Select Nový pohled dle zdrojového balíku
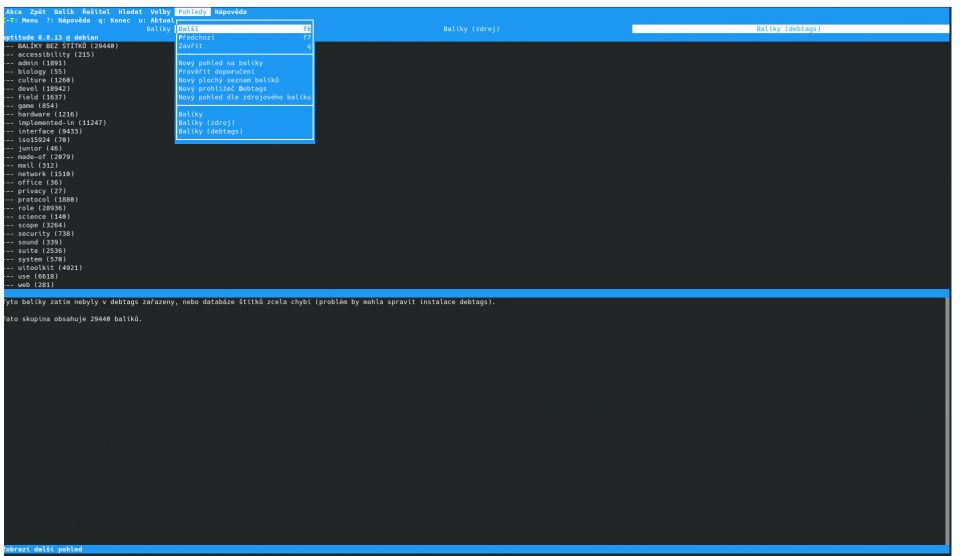This screenshot has width=960, height=556. (244, 97)
